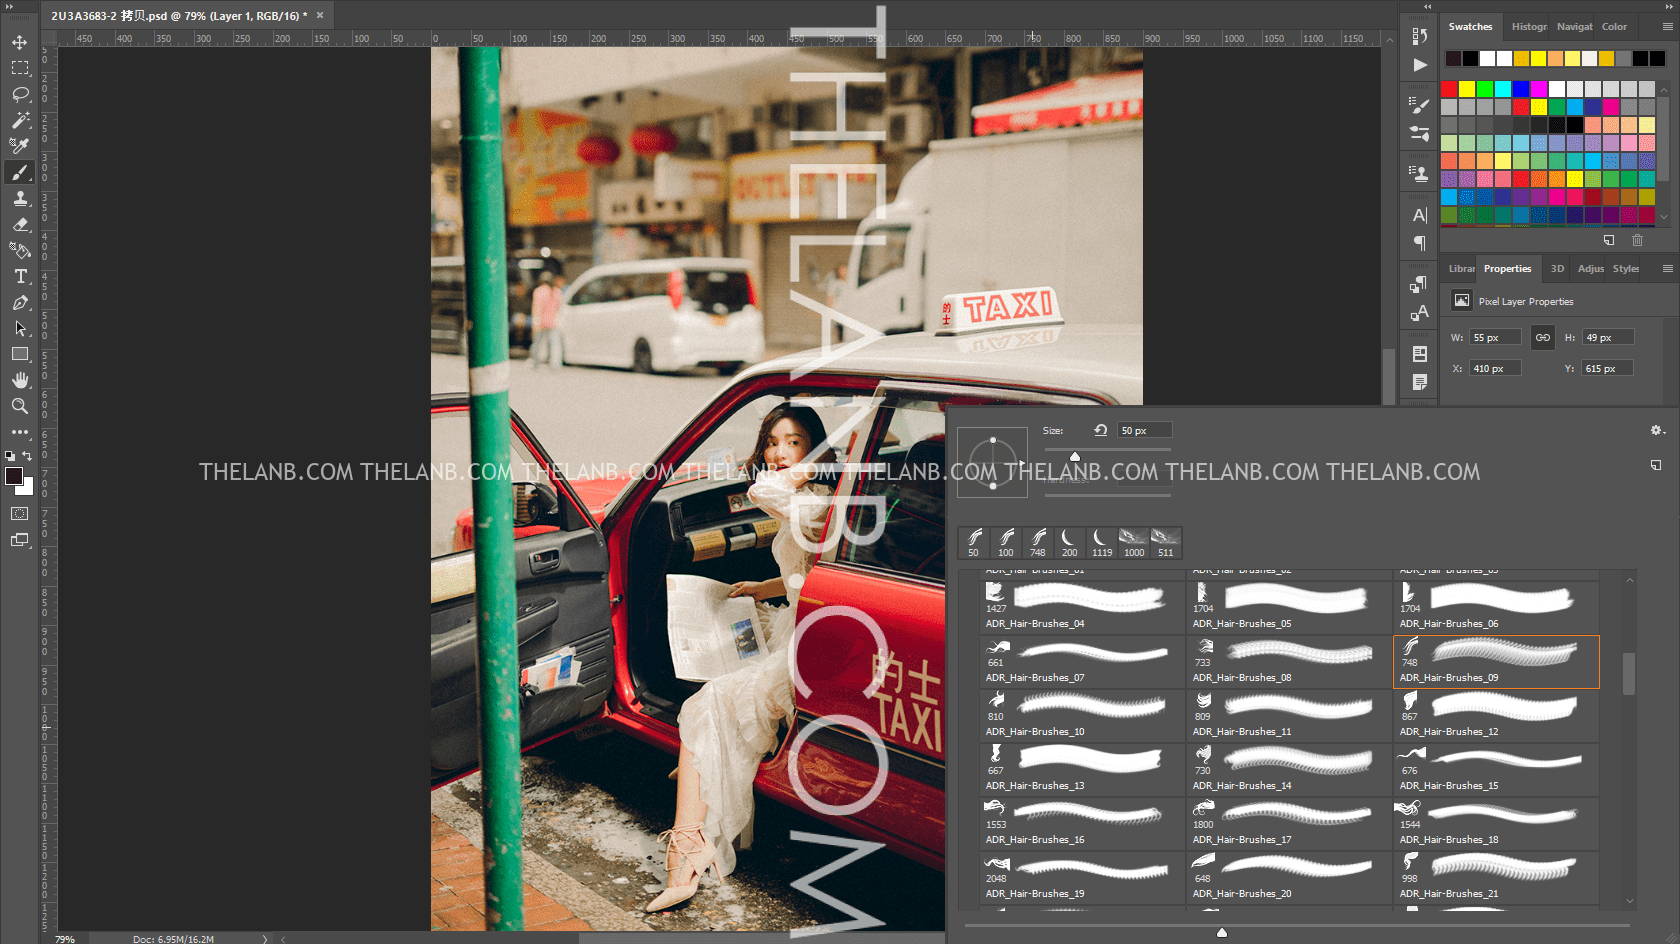Swap foreground and background colors
This screenshot has width=1680, height=944.
click(x=27, y=456)
